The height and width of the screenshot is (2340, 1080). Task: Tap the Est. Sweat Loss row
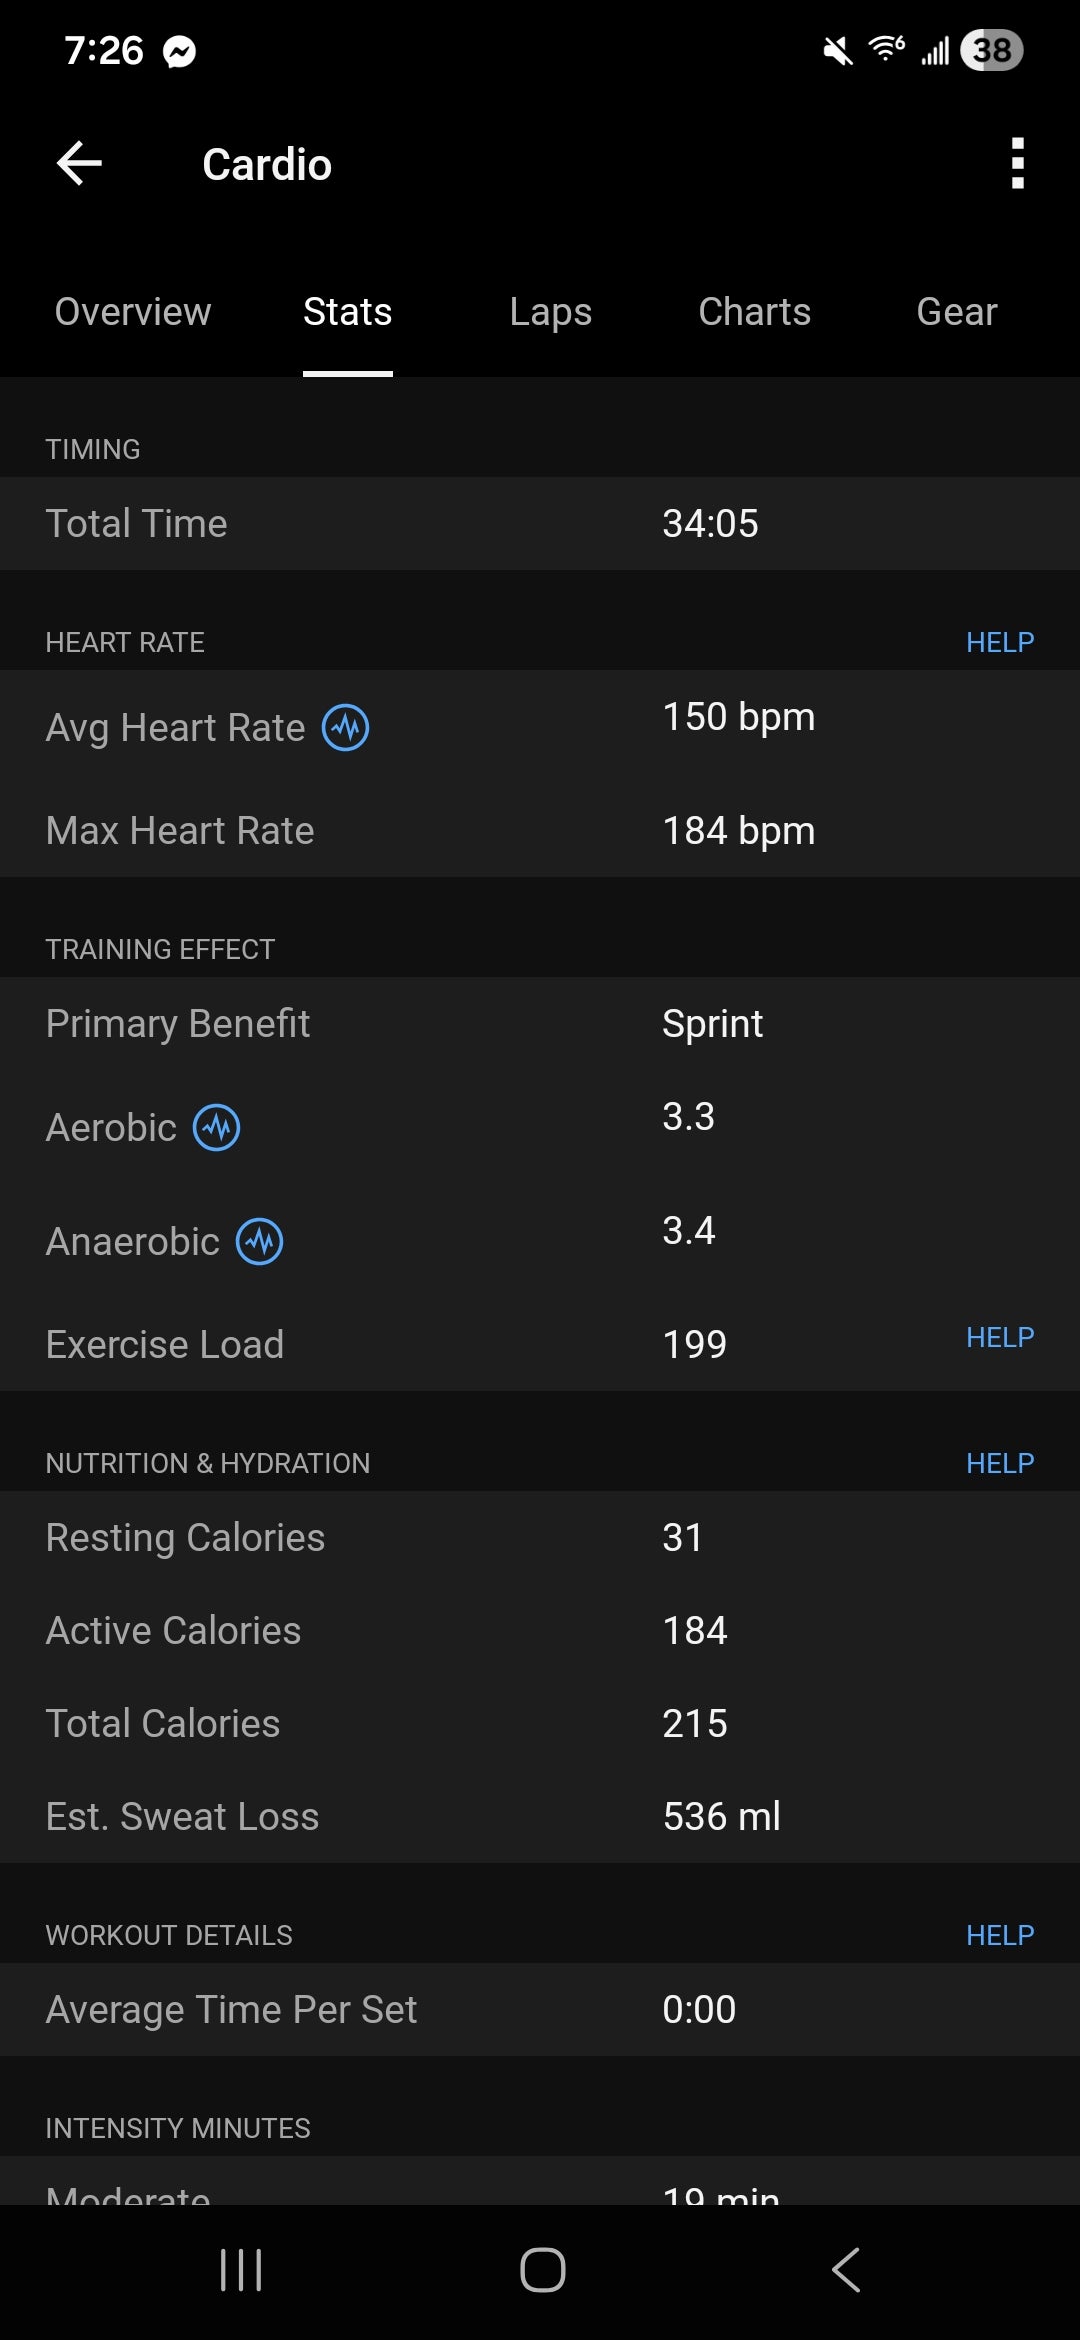(x=540, y=1817)
